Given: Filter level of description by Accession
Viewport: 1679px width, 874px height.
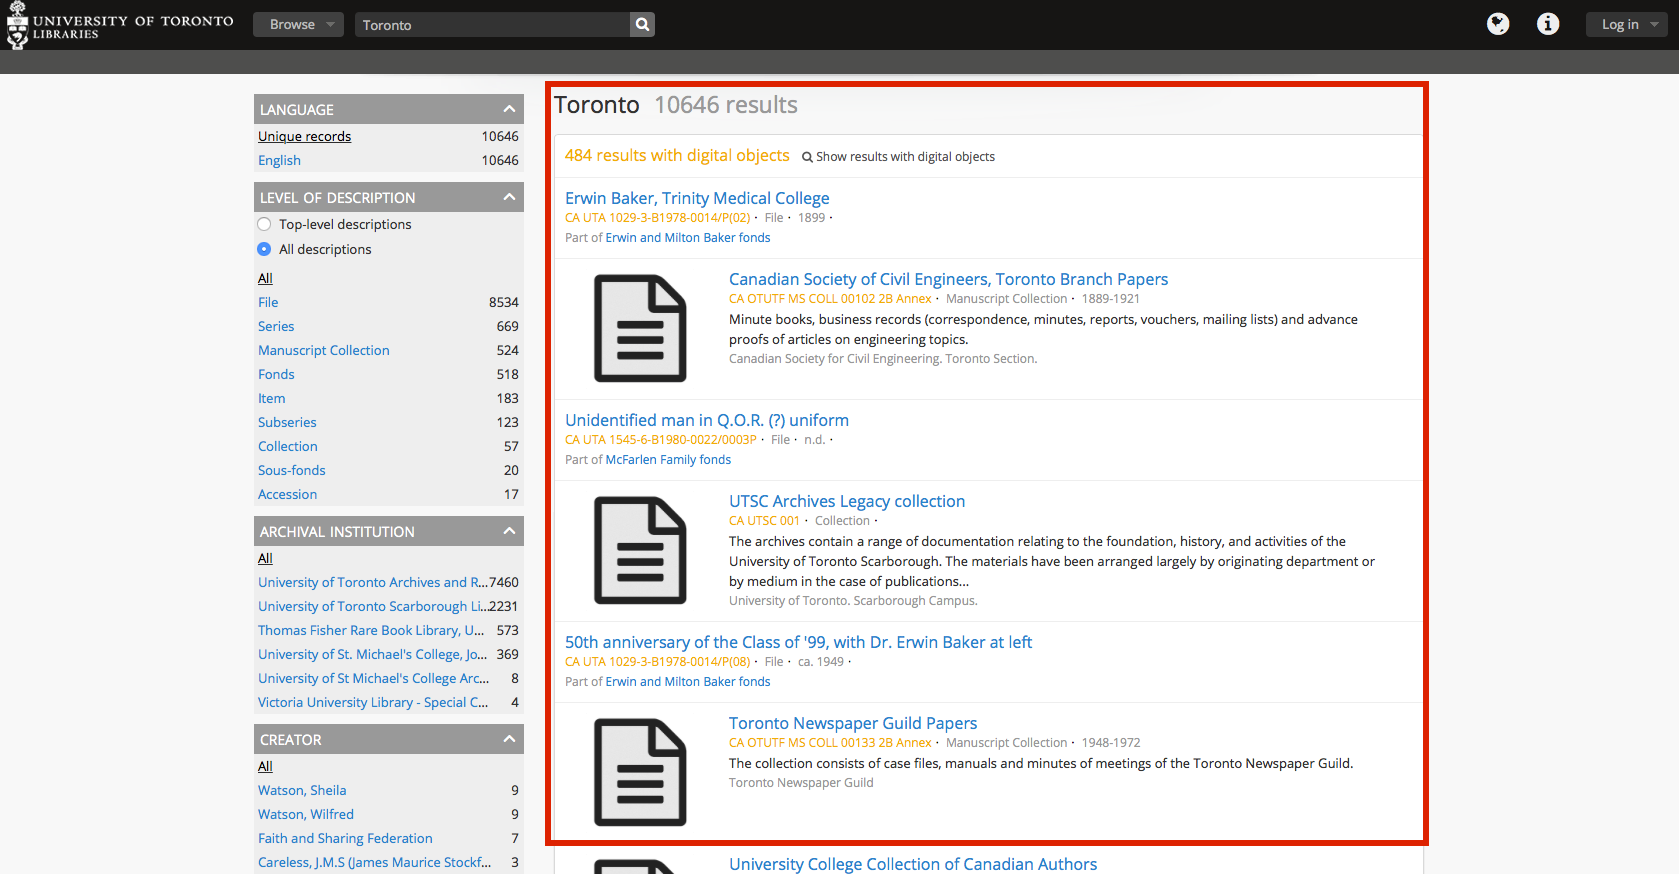Looking at the screenshot, I should pos(287,494).
